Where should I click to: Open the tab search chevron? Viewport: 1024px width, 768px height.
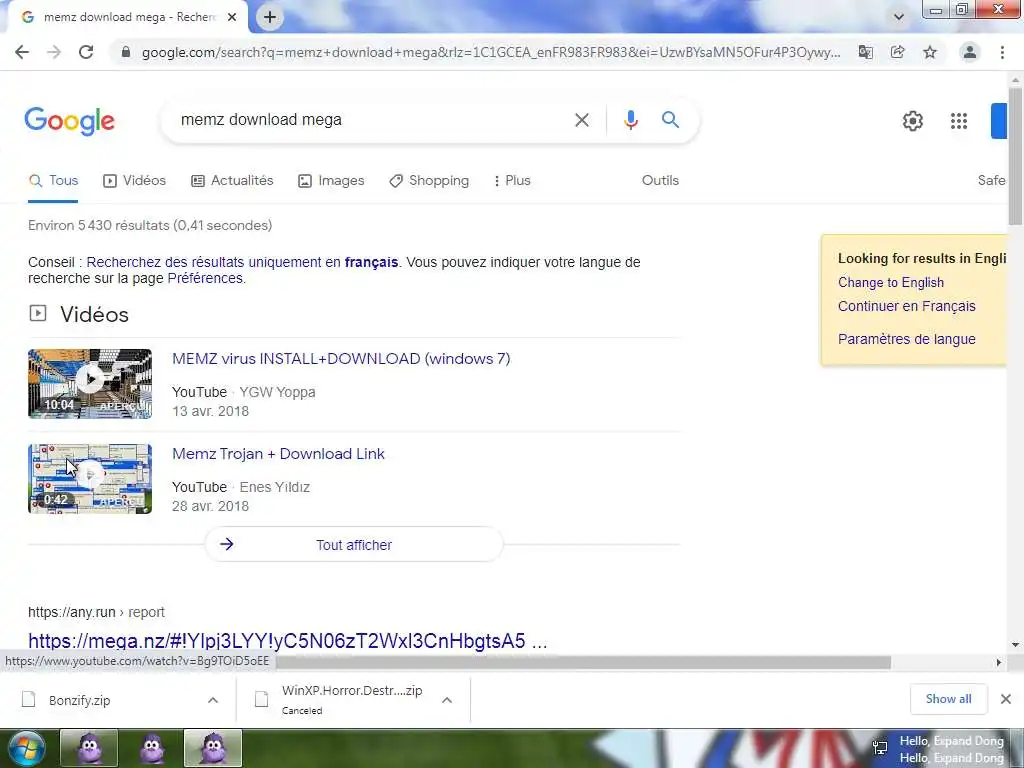click(899, 17)
